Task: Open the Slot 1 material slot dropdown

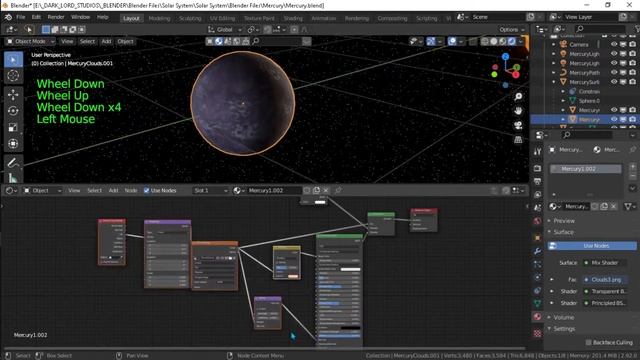Action: [x=211, y=191]
